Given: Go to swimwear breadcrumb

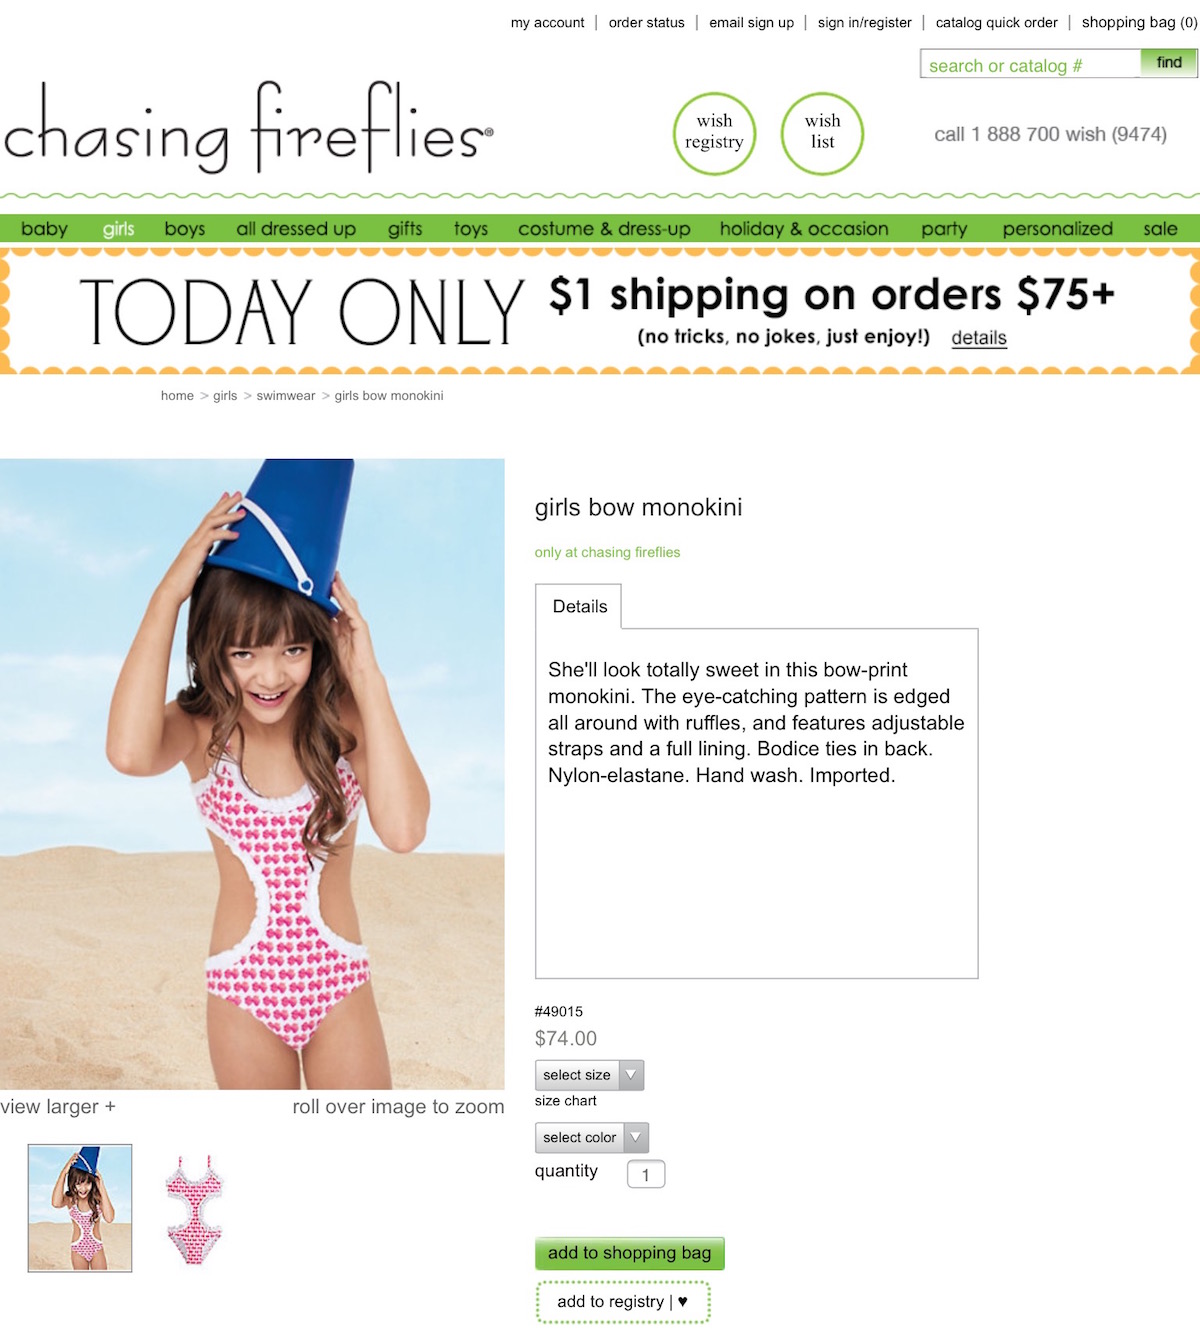Looking at the screenshot, I should click(x=286, y=396).
